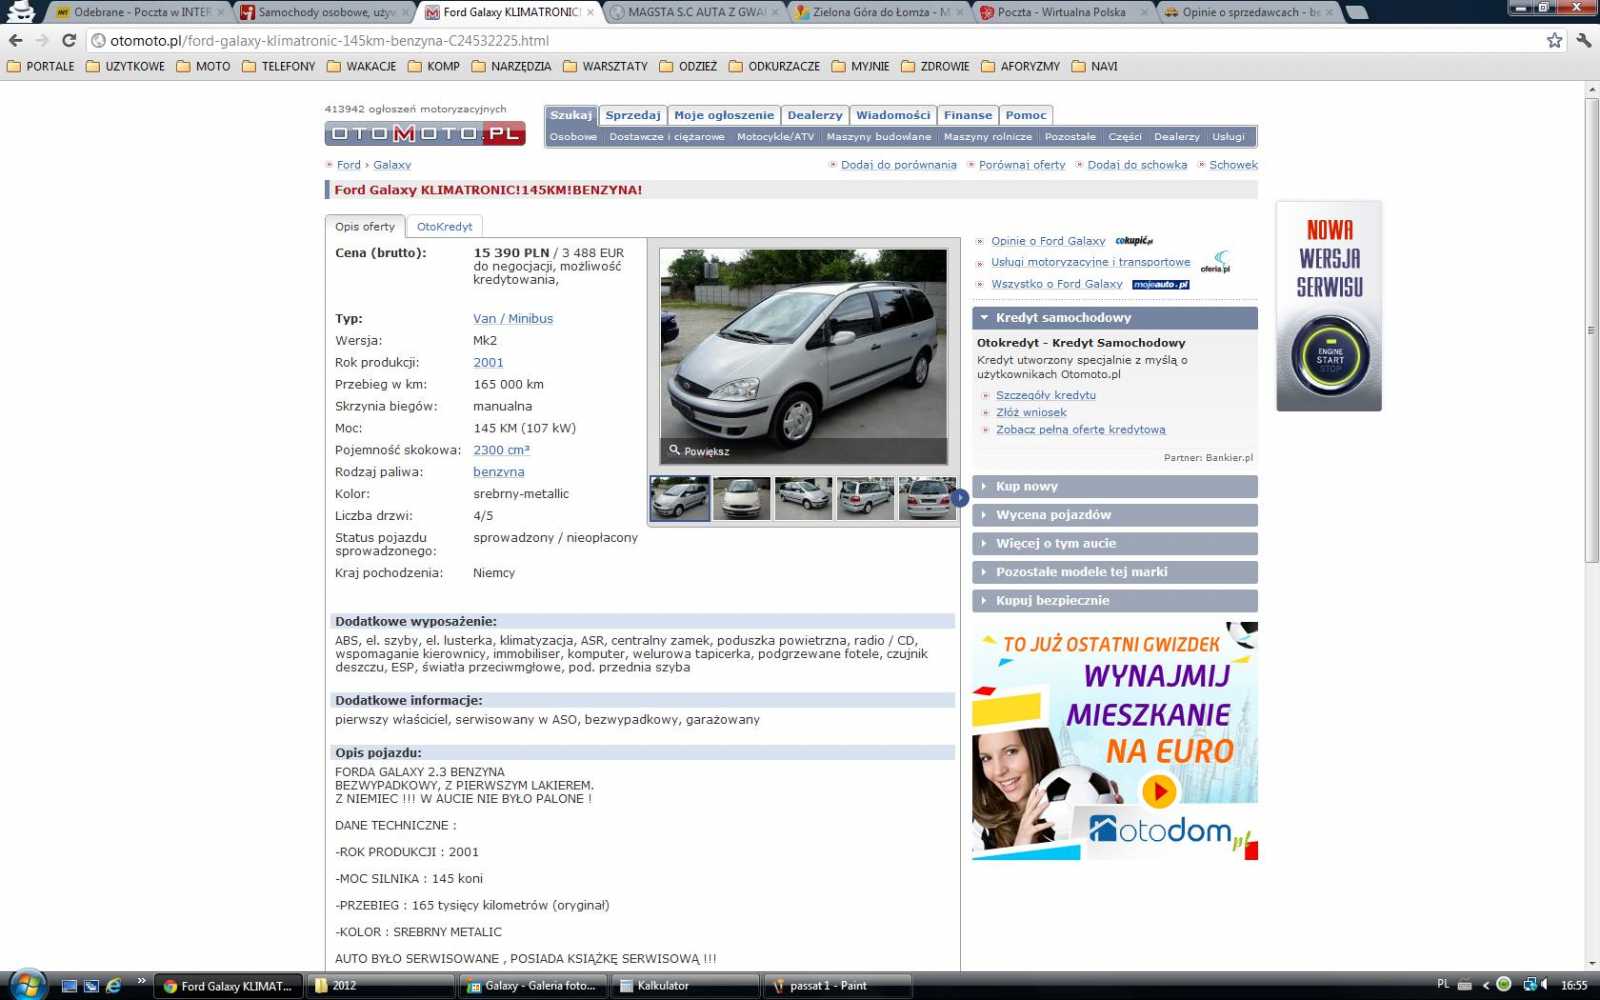Open the NAVI bookmarks folder
The height and width of the screenshot is (1000, 1600).
pyautogui.click(x=1094, y=66)
